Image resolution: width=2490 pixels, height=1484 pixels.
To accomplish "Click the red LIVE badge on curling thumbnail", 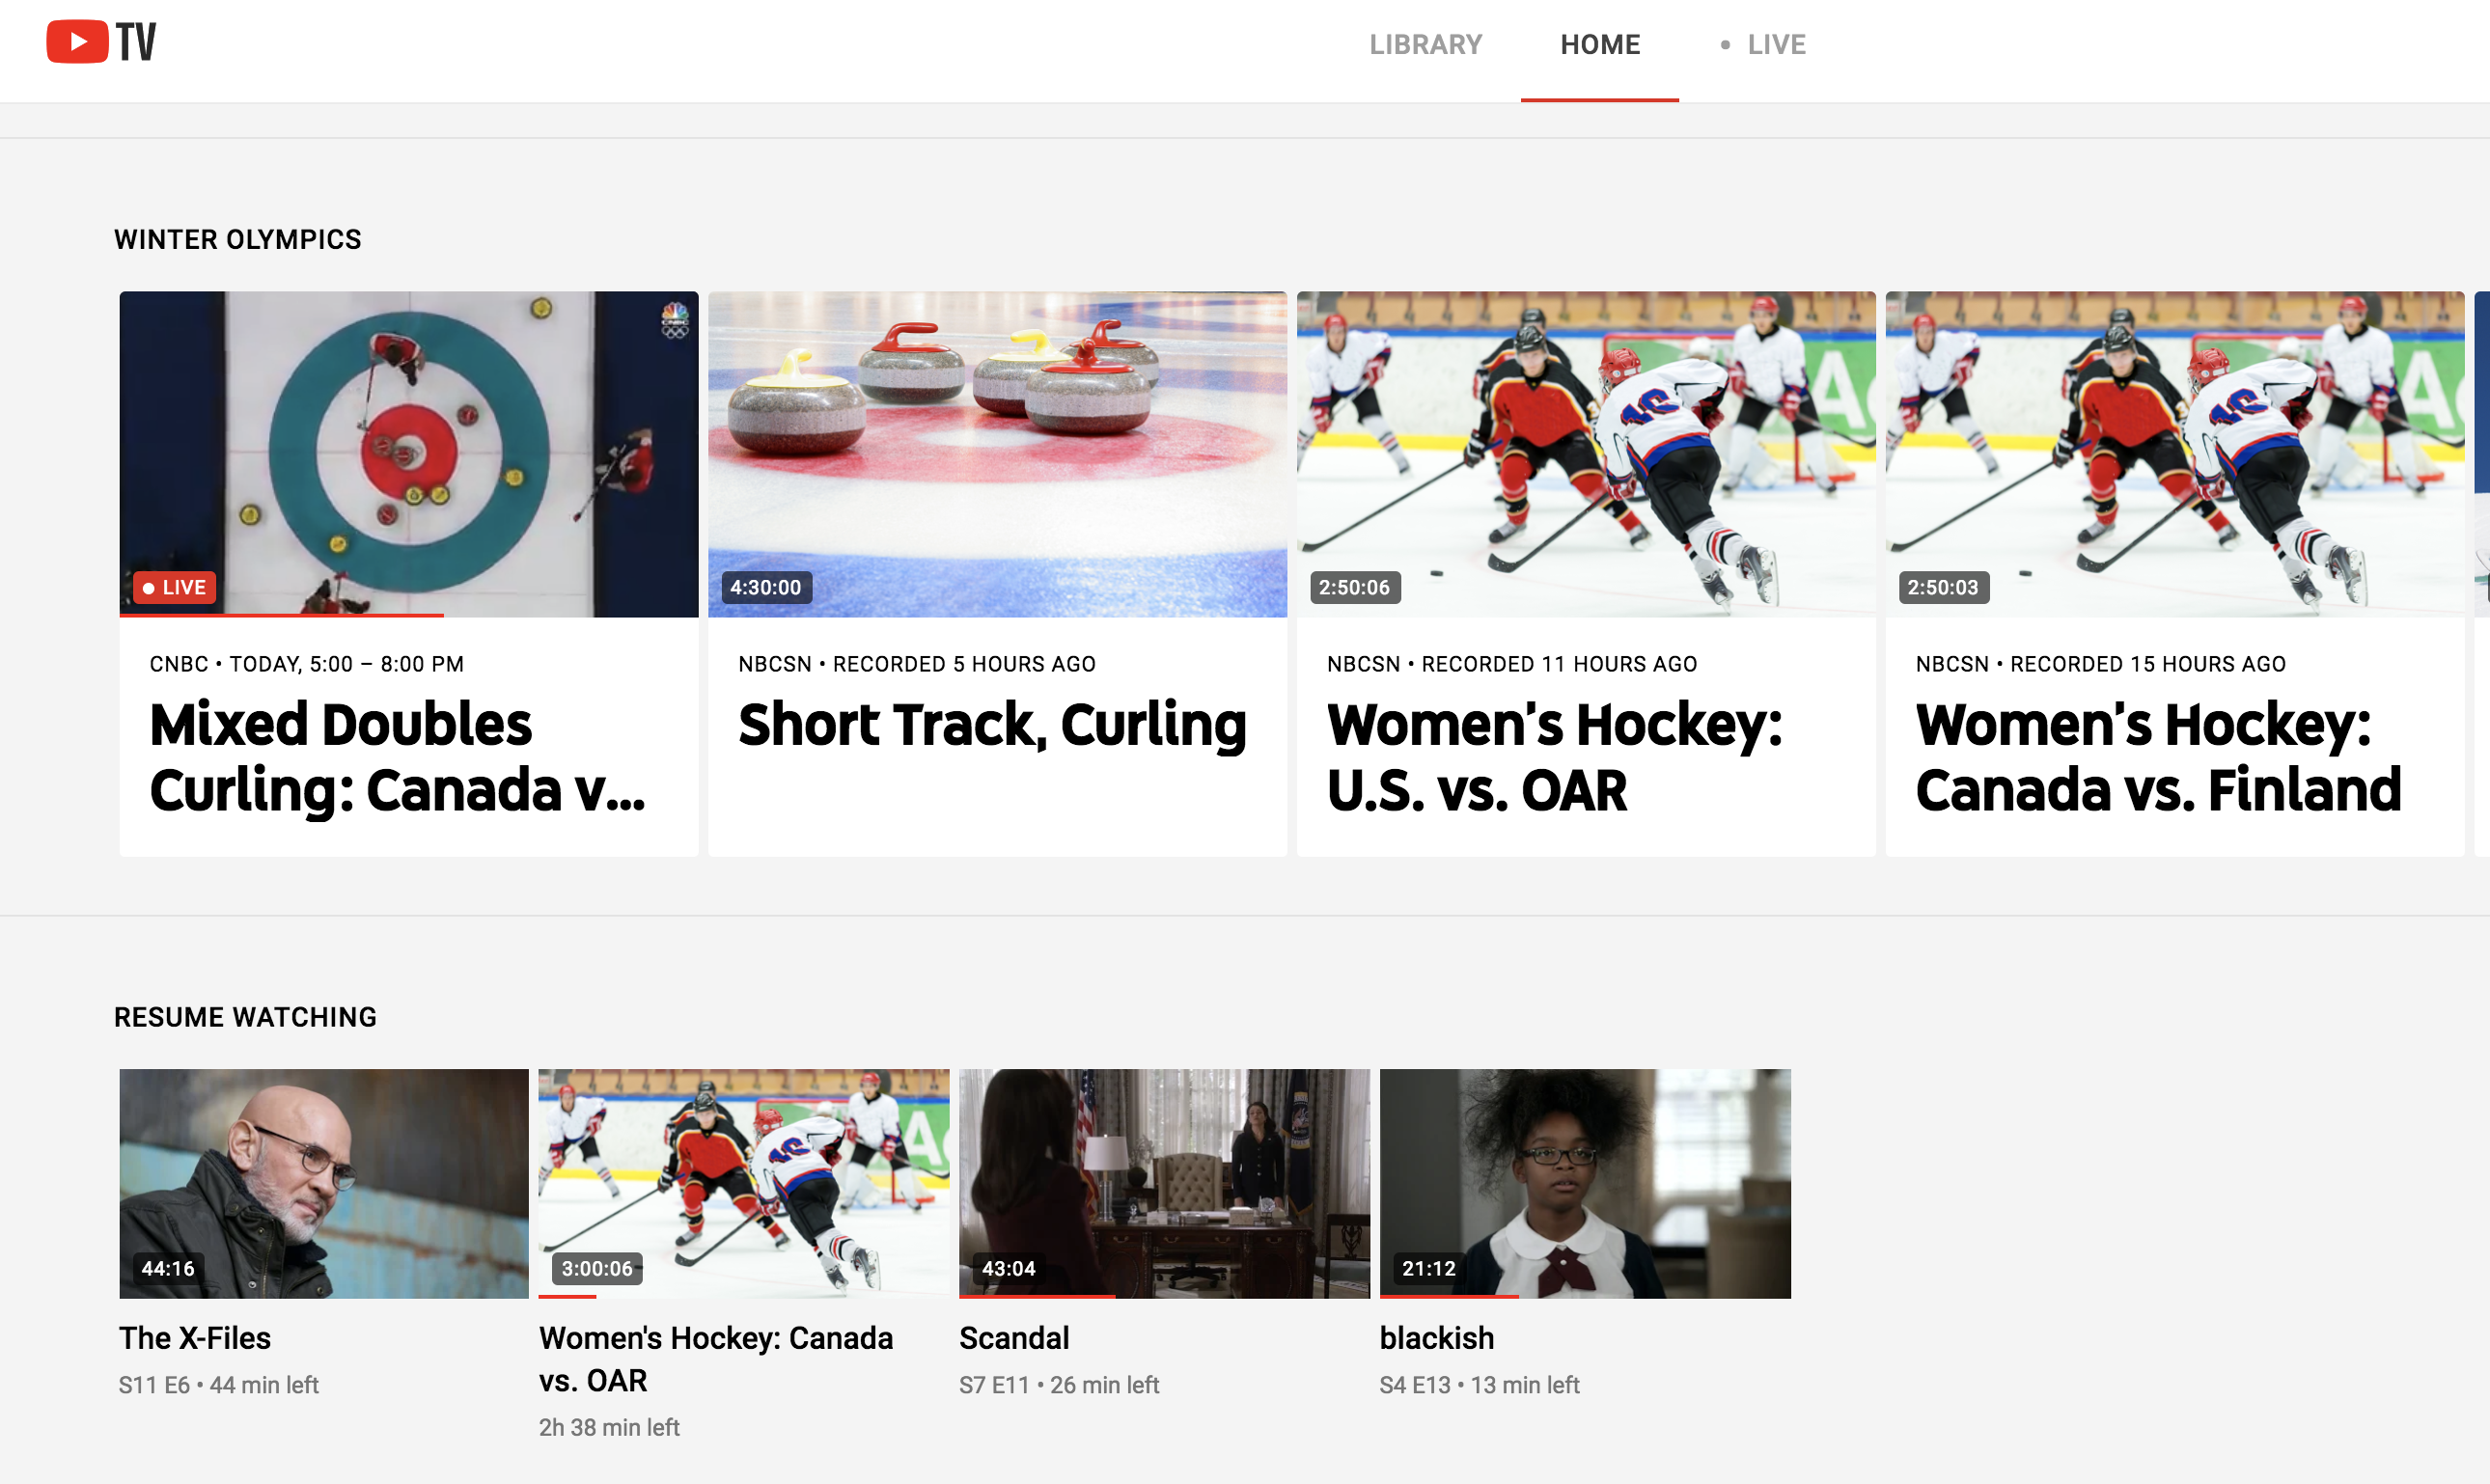I will click(175, 587).
